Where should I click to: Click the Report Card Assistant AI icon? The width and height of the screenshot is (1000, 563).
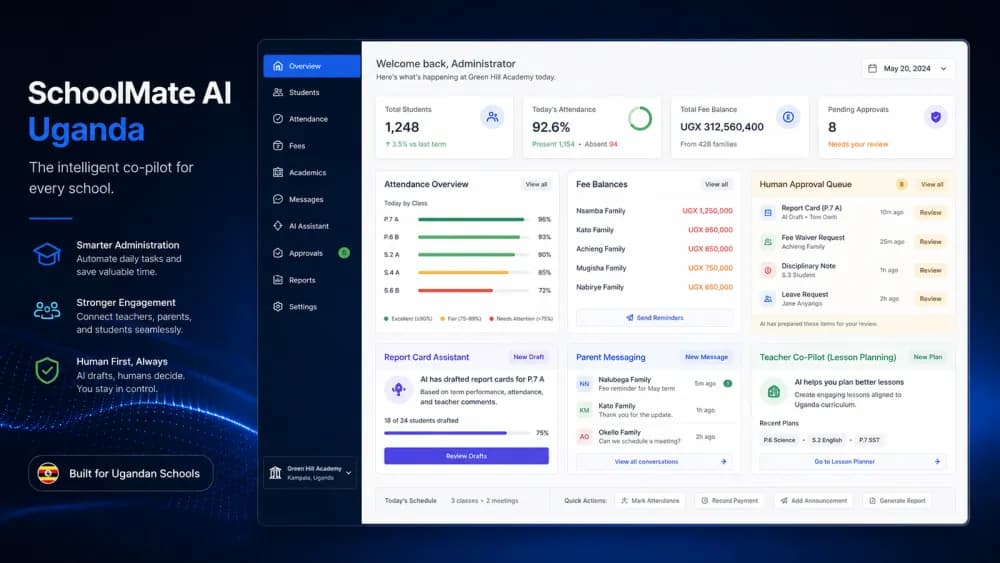399,389
